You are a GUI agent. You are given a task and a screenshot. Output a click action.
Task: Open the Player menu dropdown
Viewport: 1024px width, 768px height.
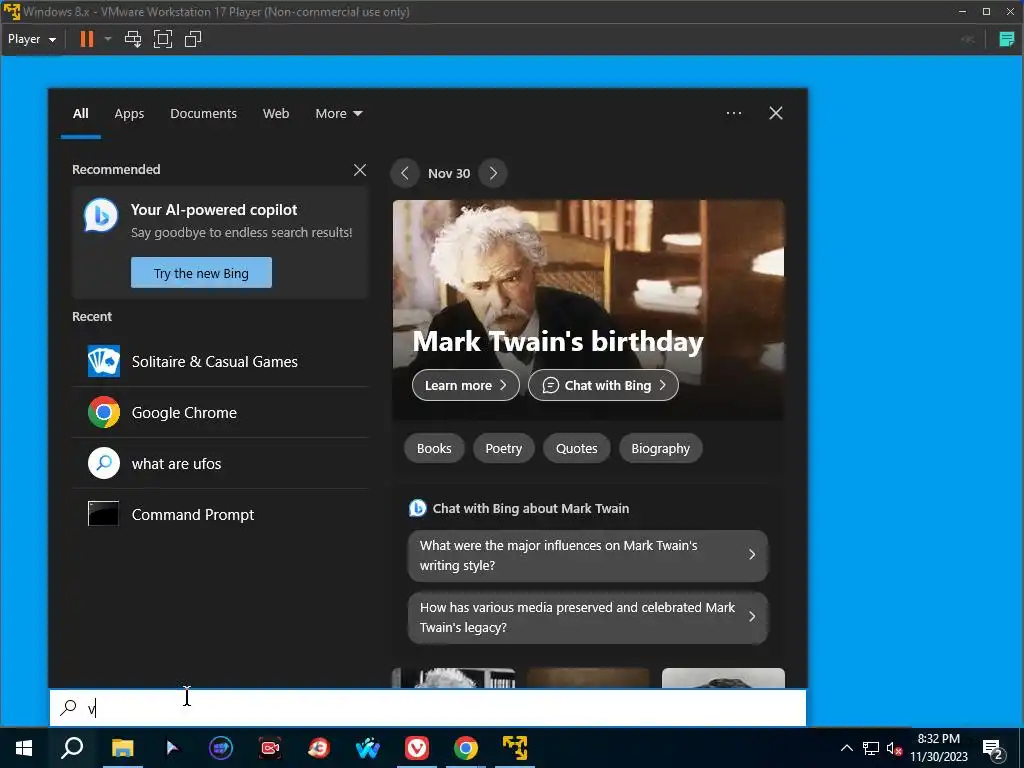click(x=31, y=39)
